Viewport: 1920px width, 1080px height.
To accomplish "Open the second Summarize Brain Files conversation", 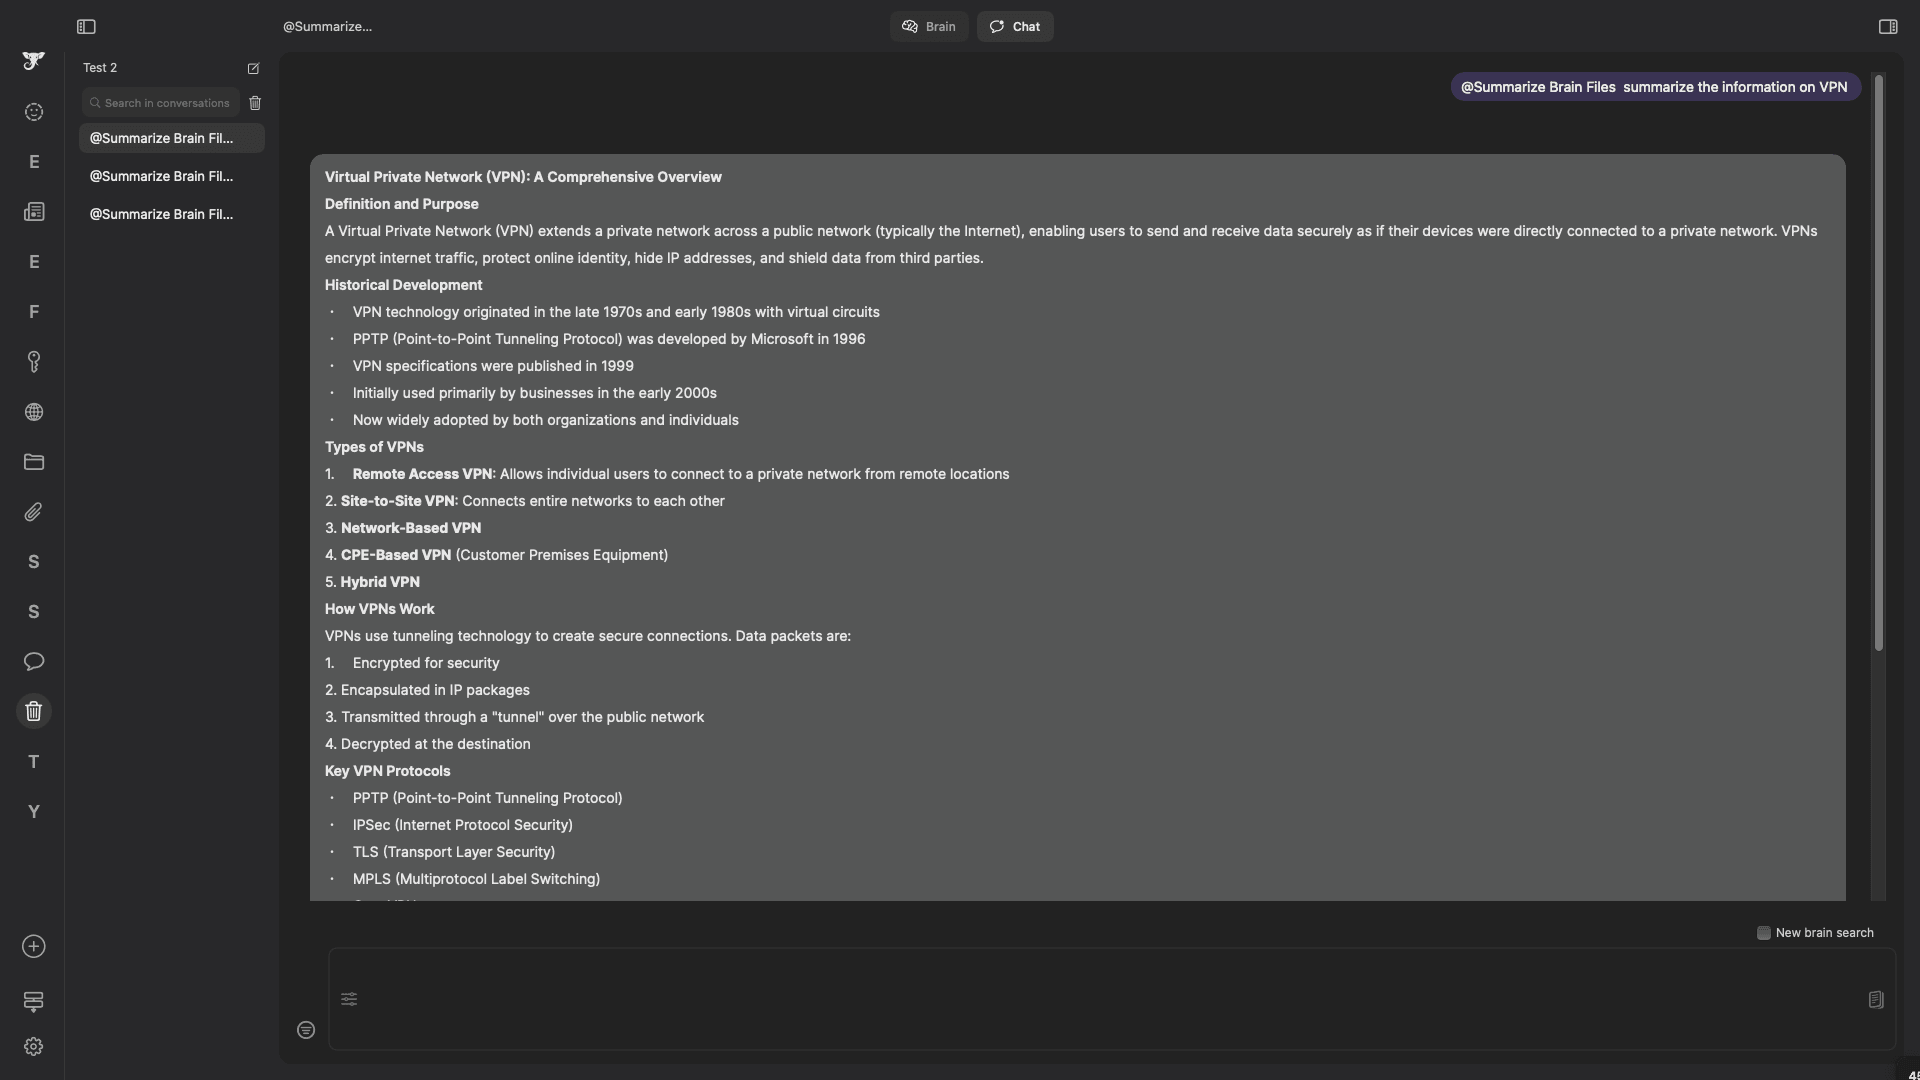I will pyautogui.click(x=162, y=176).
